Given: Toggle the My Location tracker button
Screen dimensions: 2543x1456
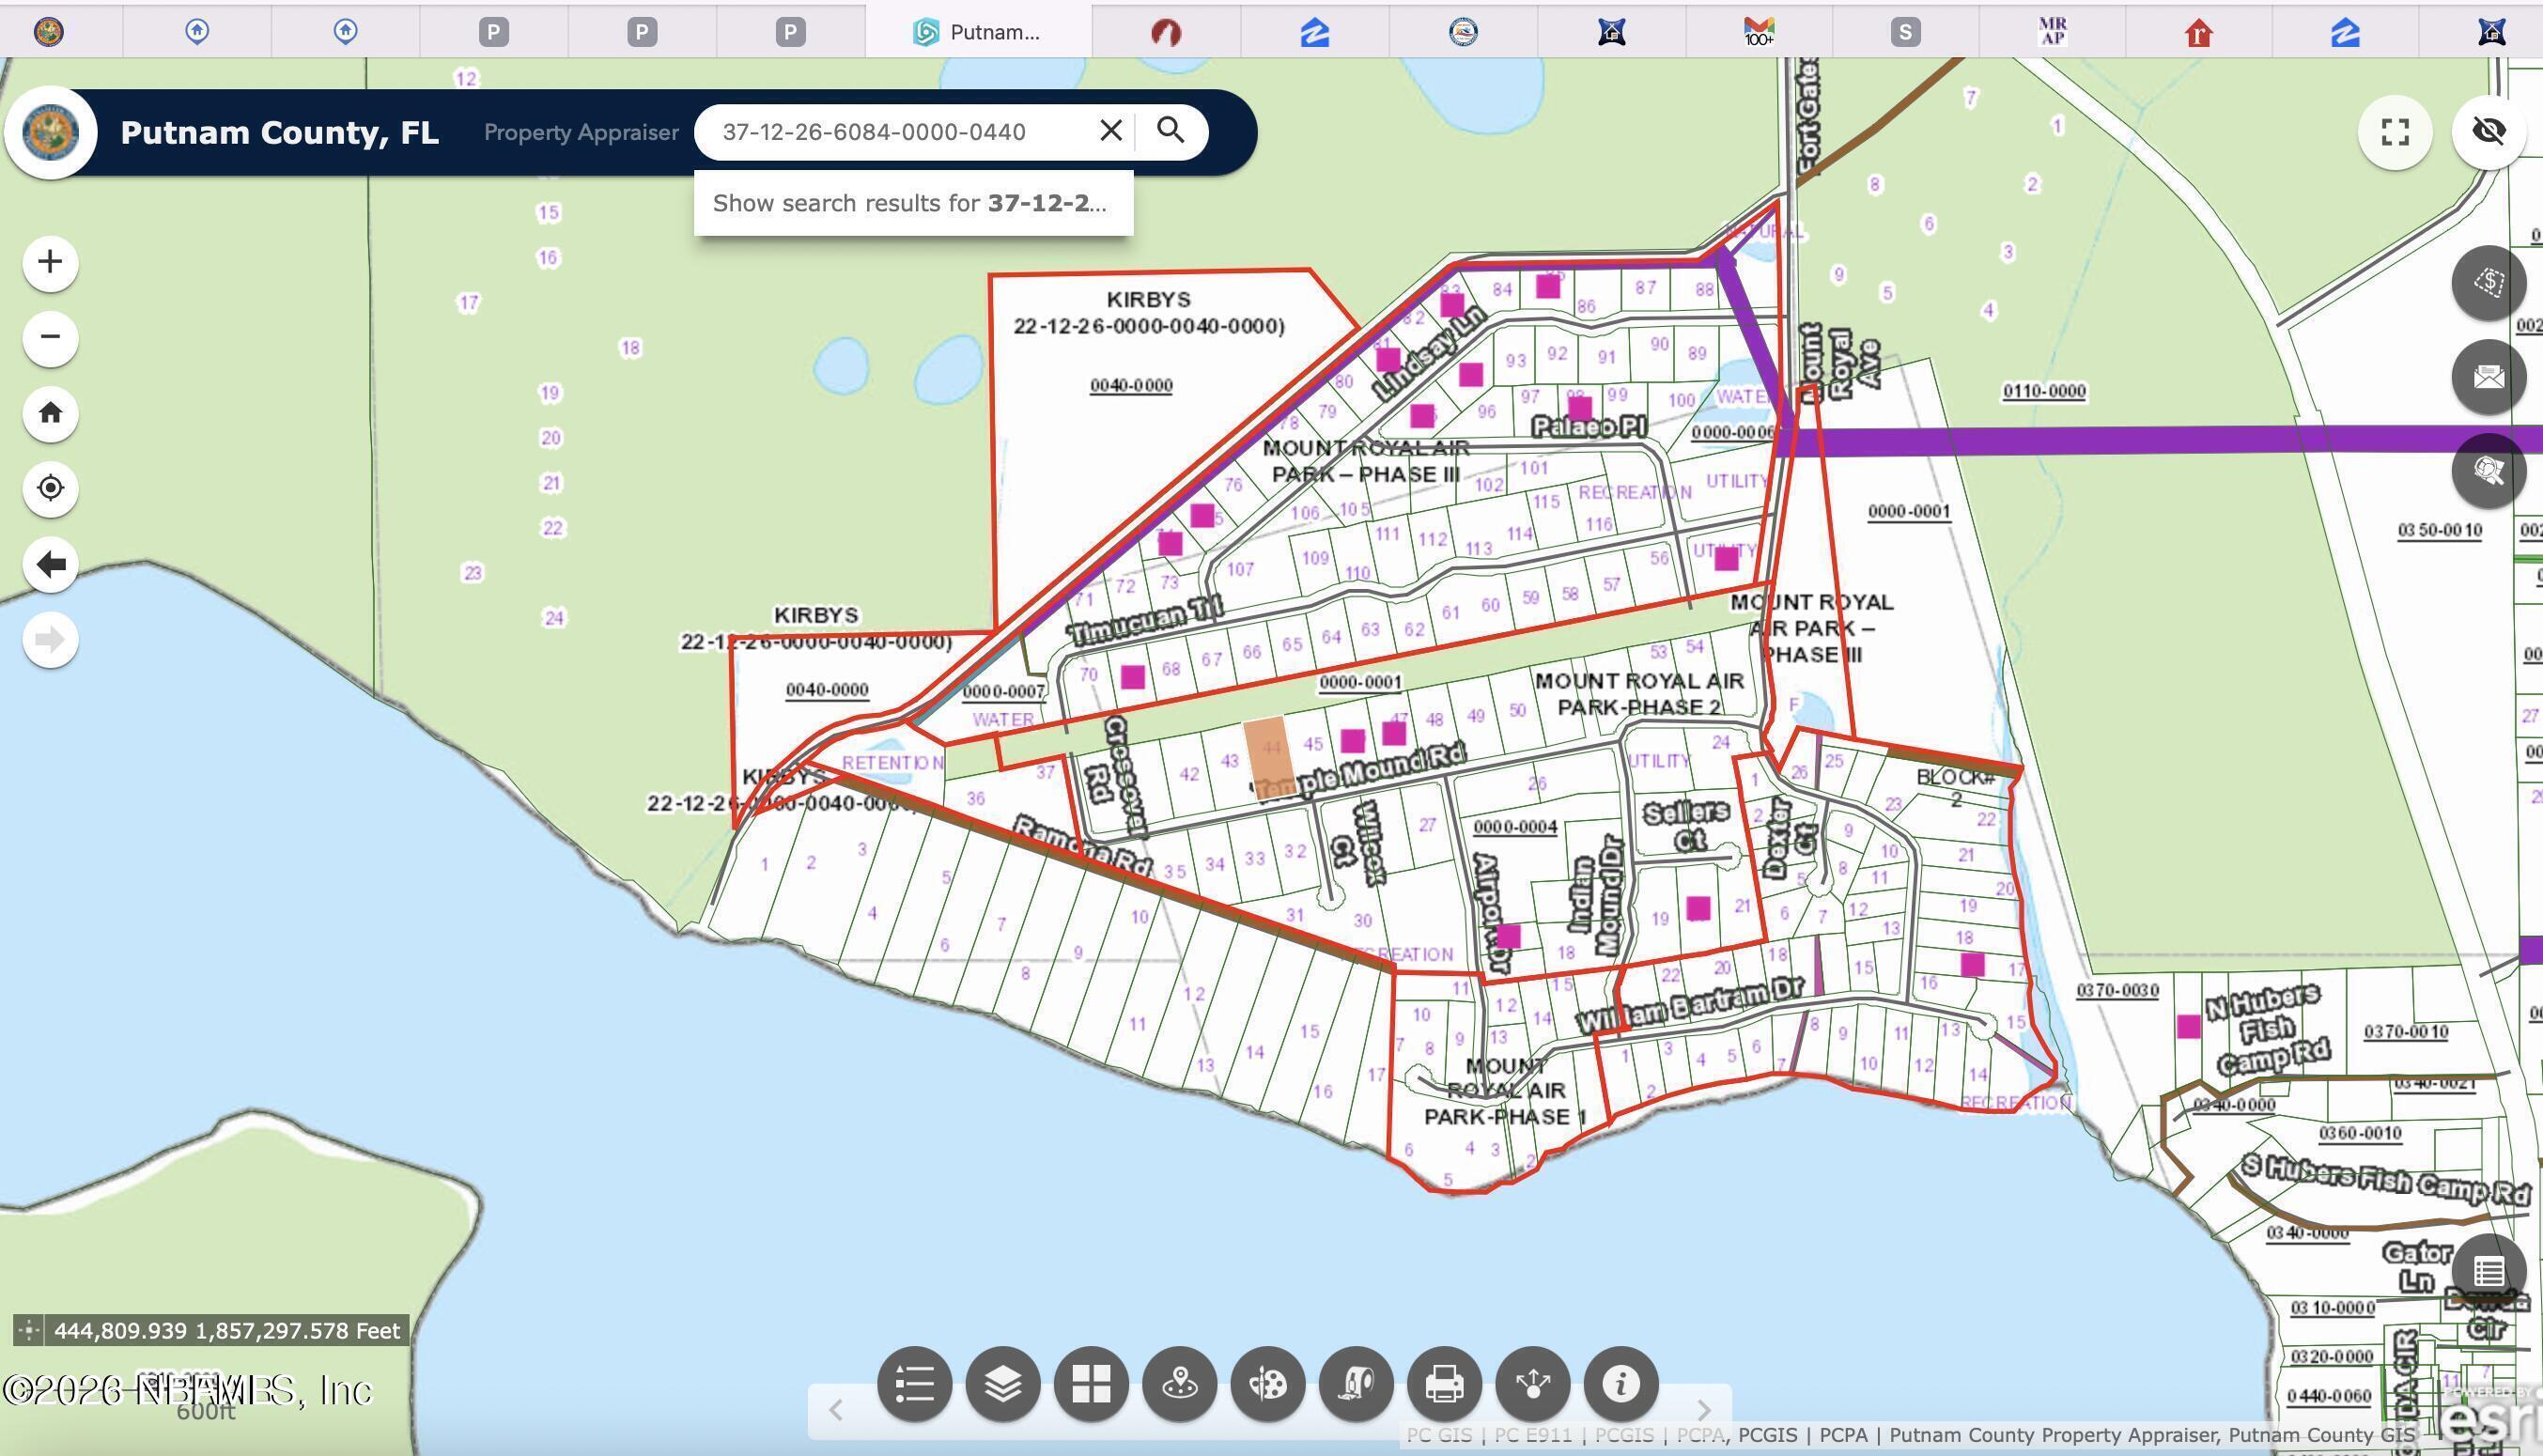Looking at the screenshot, I should [x=50, y=488].
